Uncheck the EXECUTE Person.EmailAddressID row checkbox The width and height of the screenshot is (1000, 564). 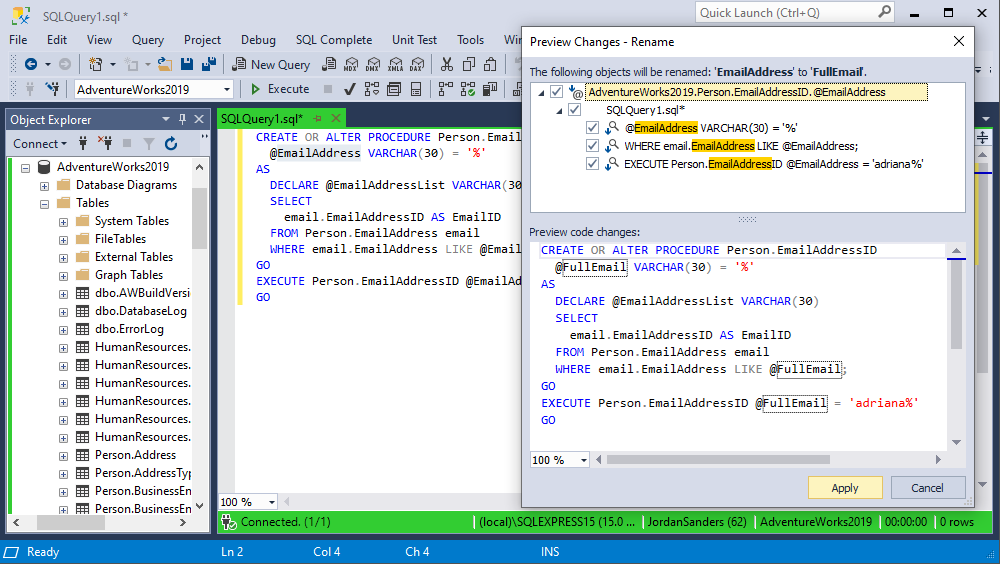592,164
